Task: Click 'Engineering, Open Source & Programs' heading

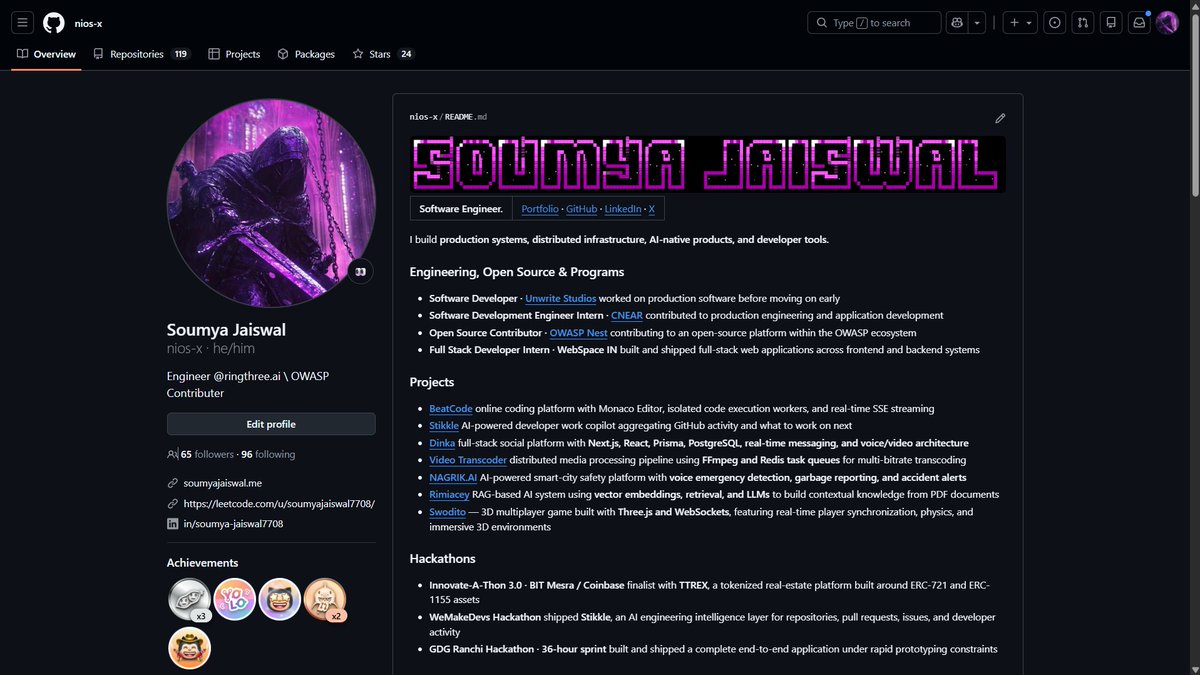Action: (517, 272)
